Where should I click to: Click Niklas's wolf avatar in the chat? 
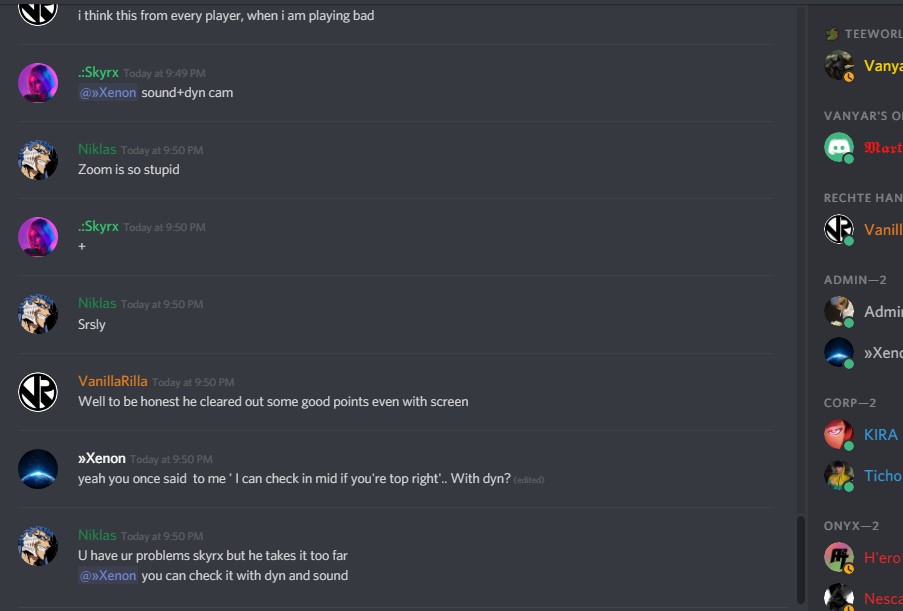(x=38, y=160)
